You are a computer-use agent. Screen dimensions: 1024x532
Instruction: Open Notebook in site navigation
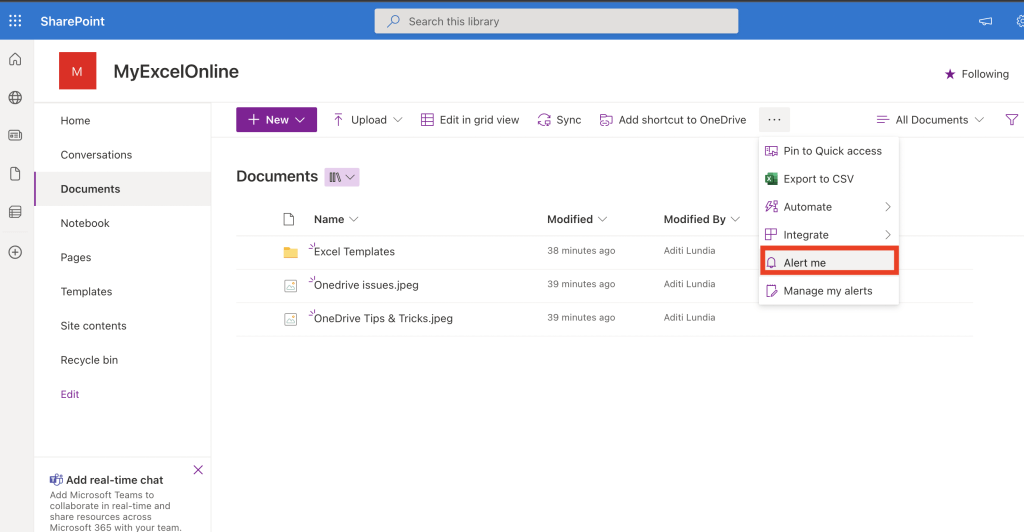85,223
